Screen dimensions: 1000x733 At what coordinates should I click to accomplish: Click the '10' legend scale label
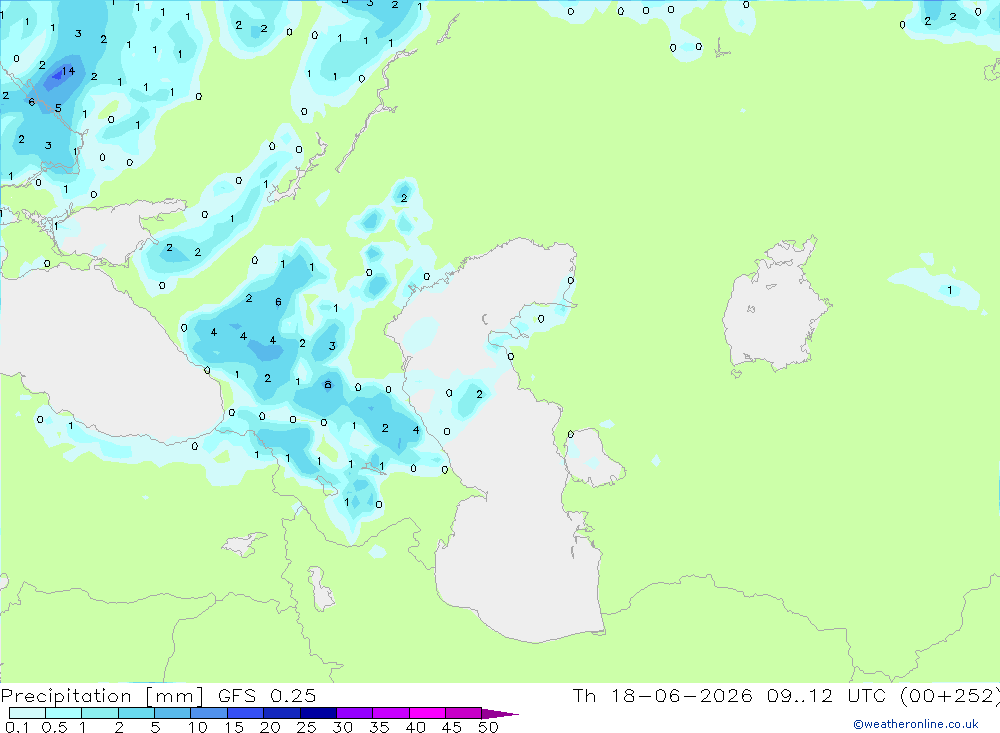(198, 727)
